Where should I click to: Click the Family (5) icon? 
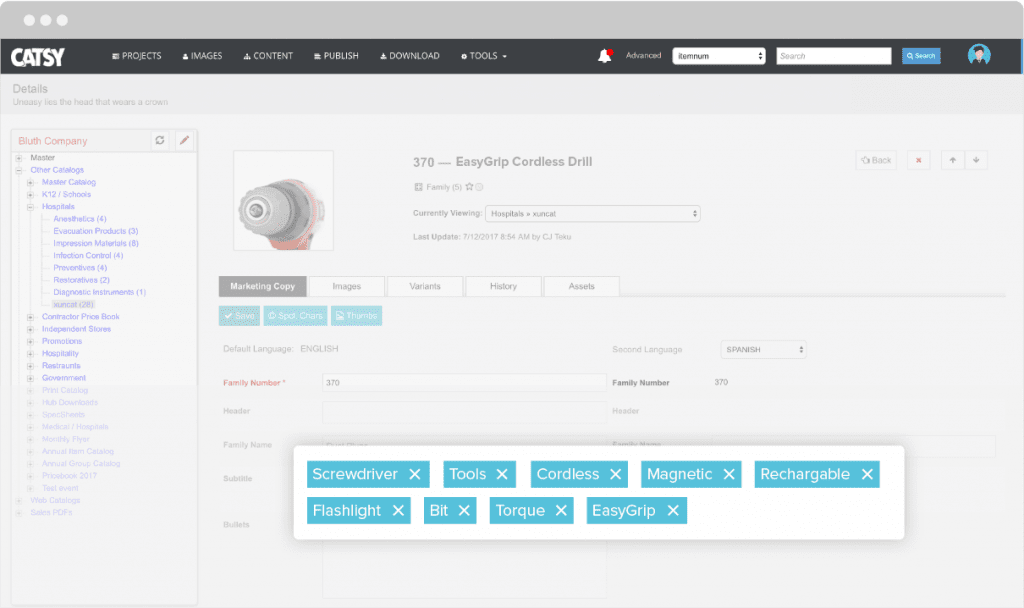(x=418, y=187)
